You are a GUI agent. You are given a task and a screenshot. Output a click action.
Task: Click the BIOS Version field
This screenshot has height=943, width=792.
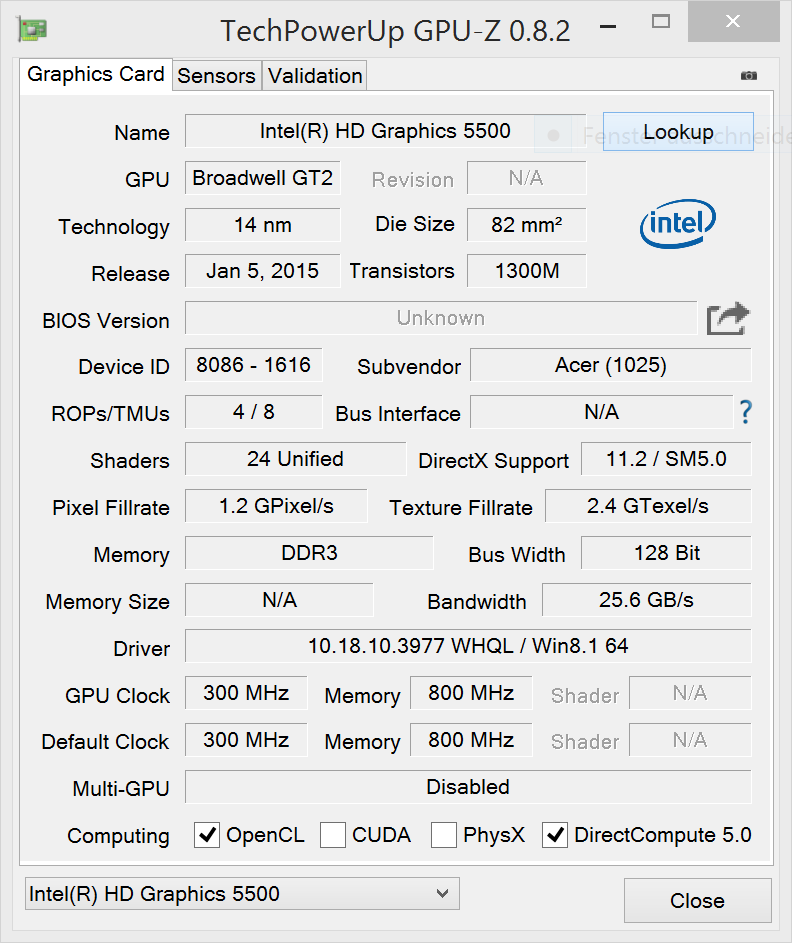click(x=440, y=318)
